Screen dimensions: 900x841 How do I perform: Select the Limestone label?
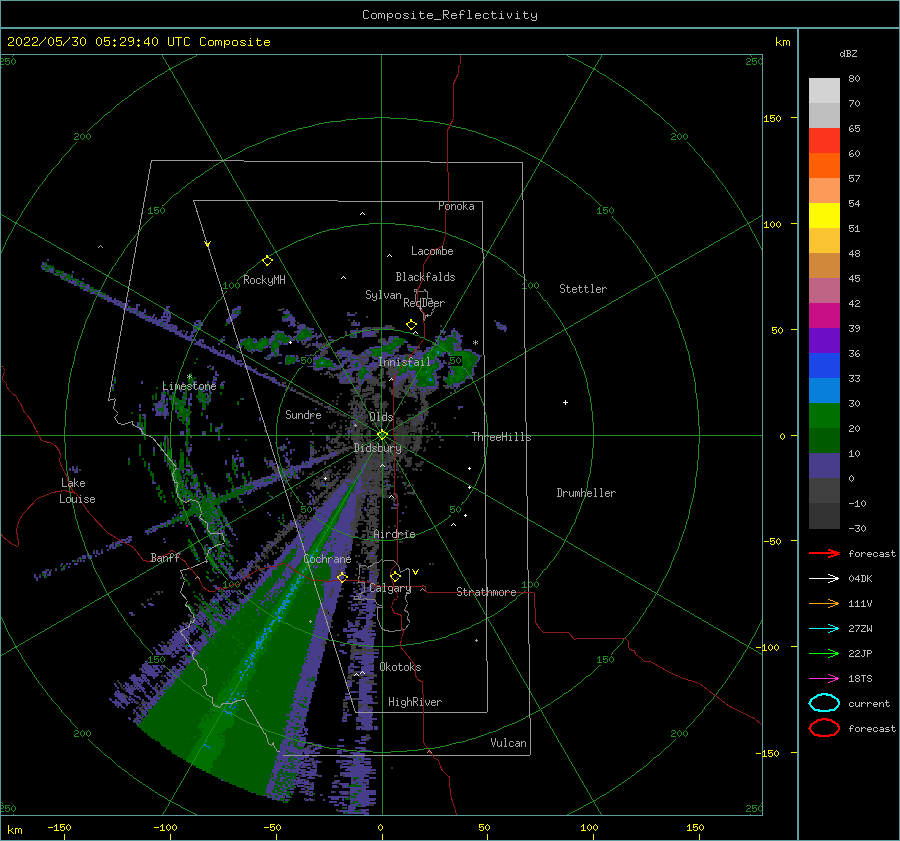(x=189, y=386)
